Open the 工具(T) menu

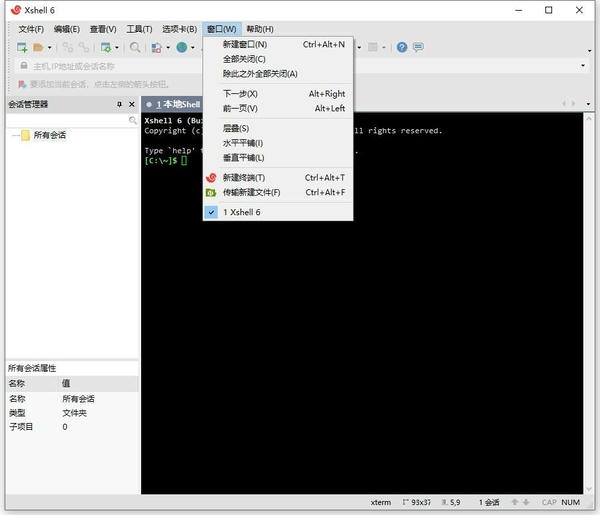(x=139, y=29)
